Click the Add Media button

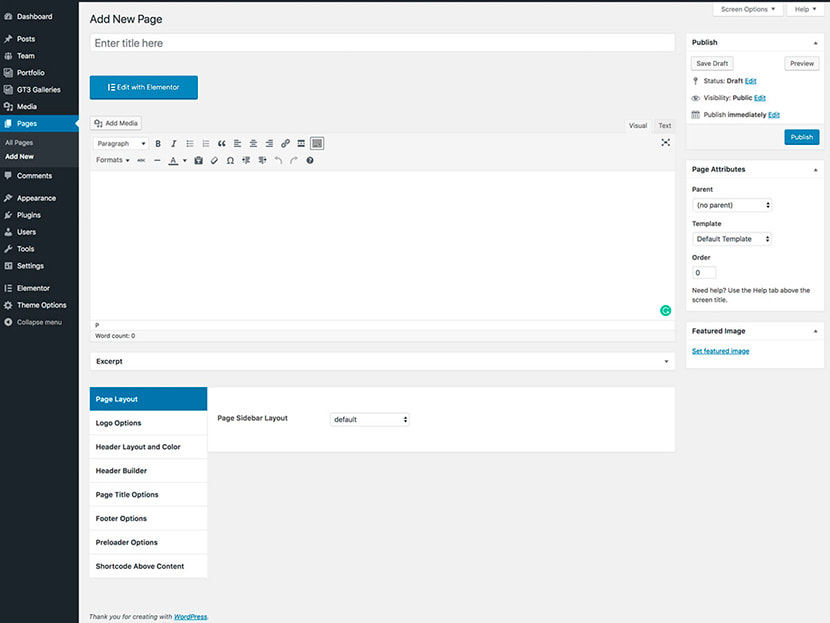coord(115,123)
